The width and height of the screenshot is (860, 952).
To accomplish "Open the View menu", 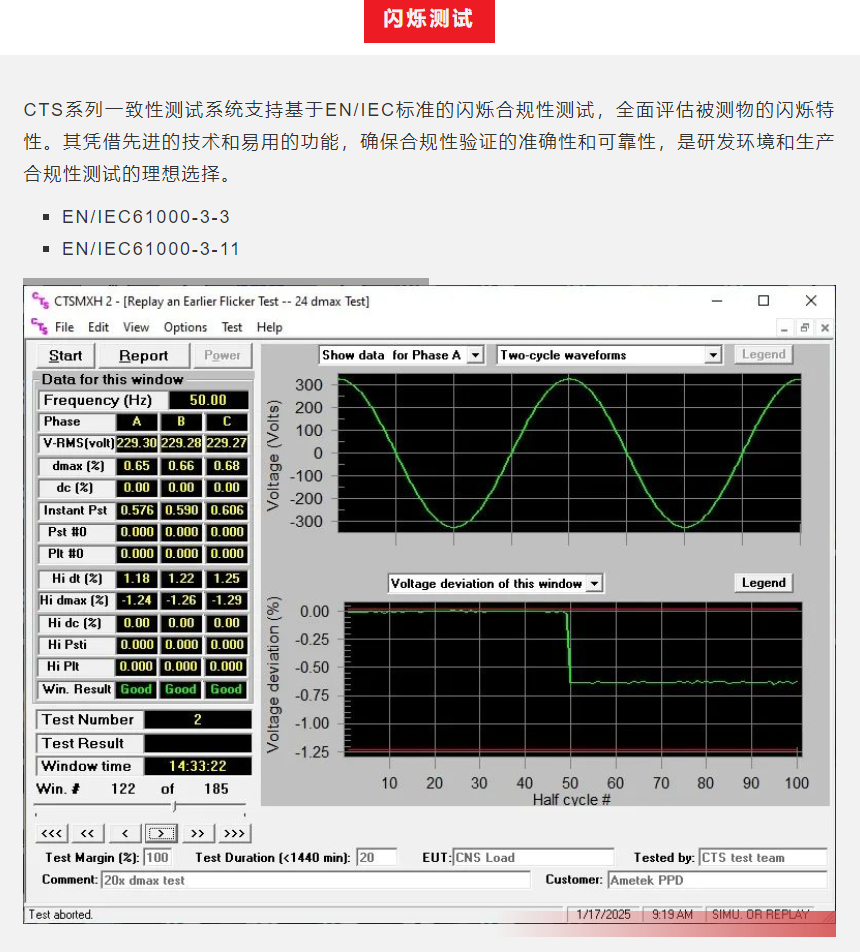I will coord(136,327).
